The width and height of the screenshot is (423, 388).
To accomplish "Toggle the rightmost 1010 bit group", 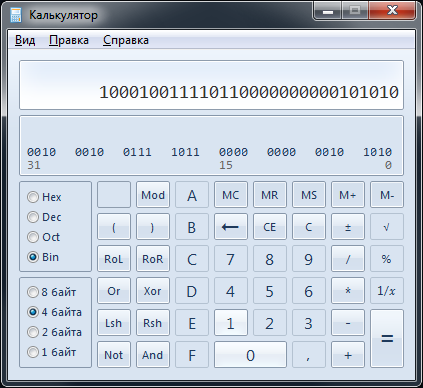I will tap(377, 152).
